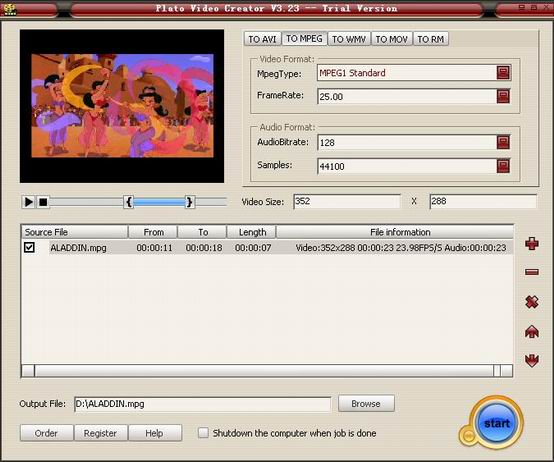Click the Help button
This screenshot has height=462, width=554.
pyautogui.click(x=154, y=433)
